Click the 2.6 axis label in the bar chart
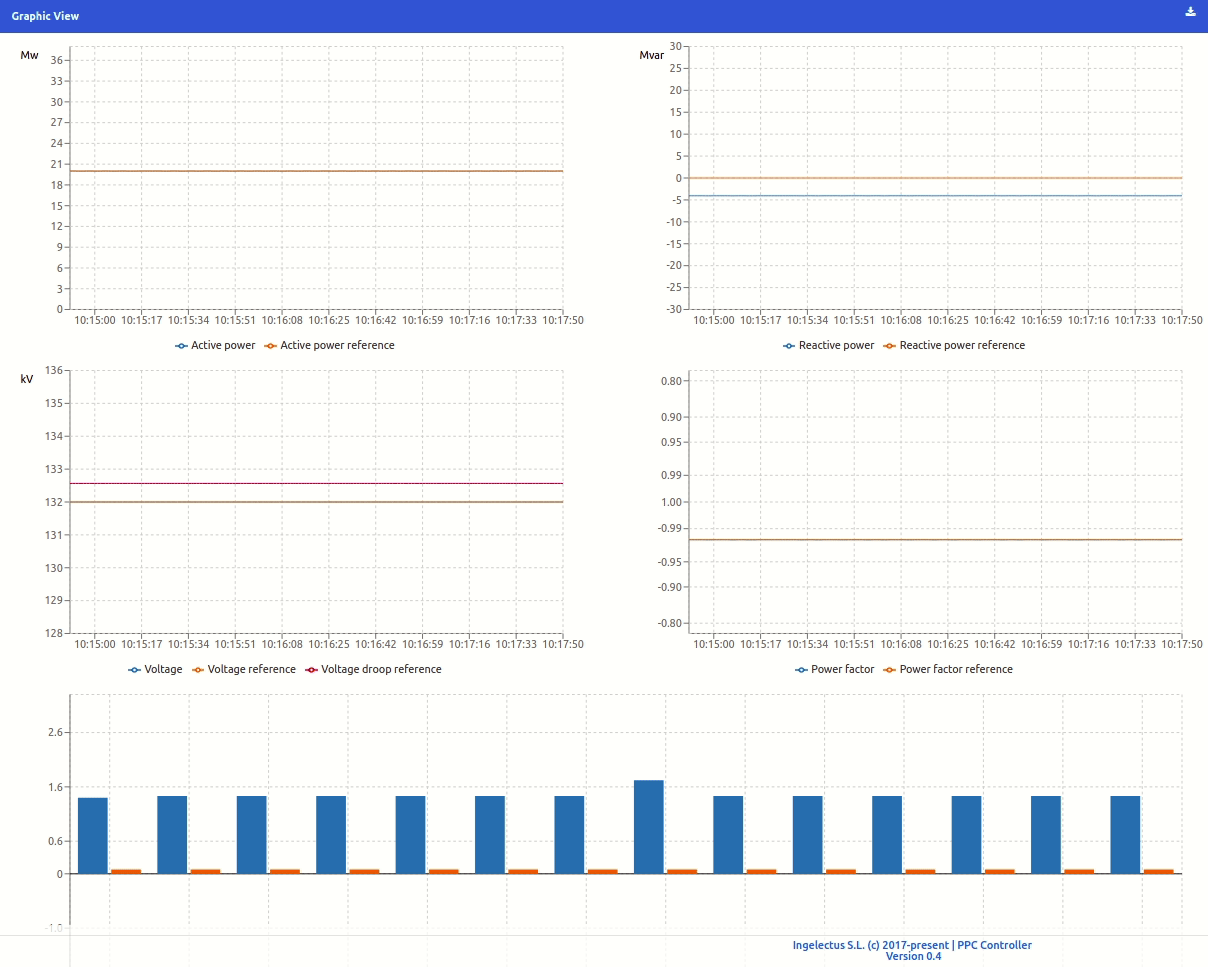This screenshot has height=967, width=1208. coord(55,733)
